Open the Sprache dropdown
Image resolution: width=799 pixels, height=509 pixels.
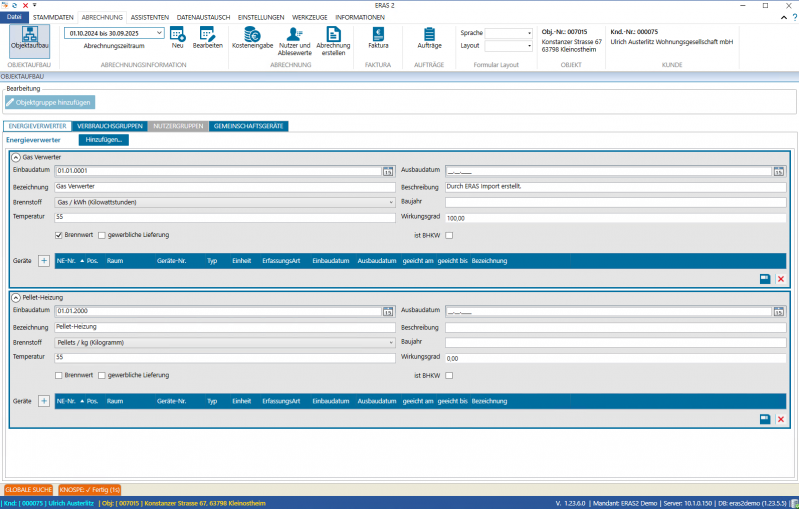pos(529,33)
